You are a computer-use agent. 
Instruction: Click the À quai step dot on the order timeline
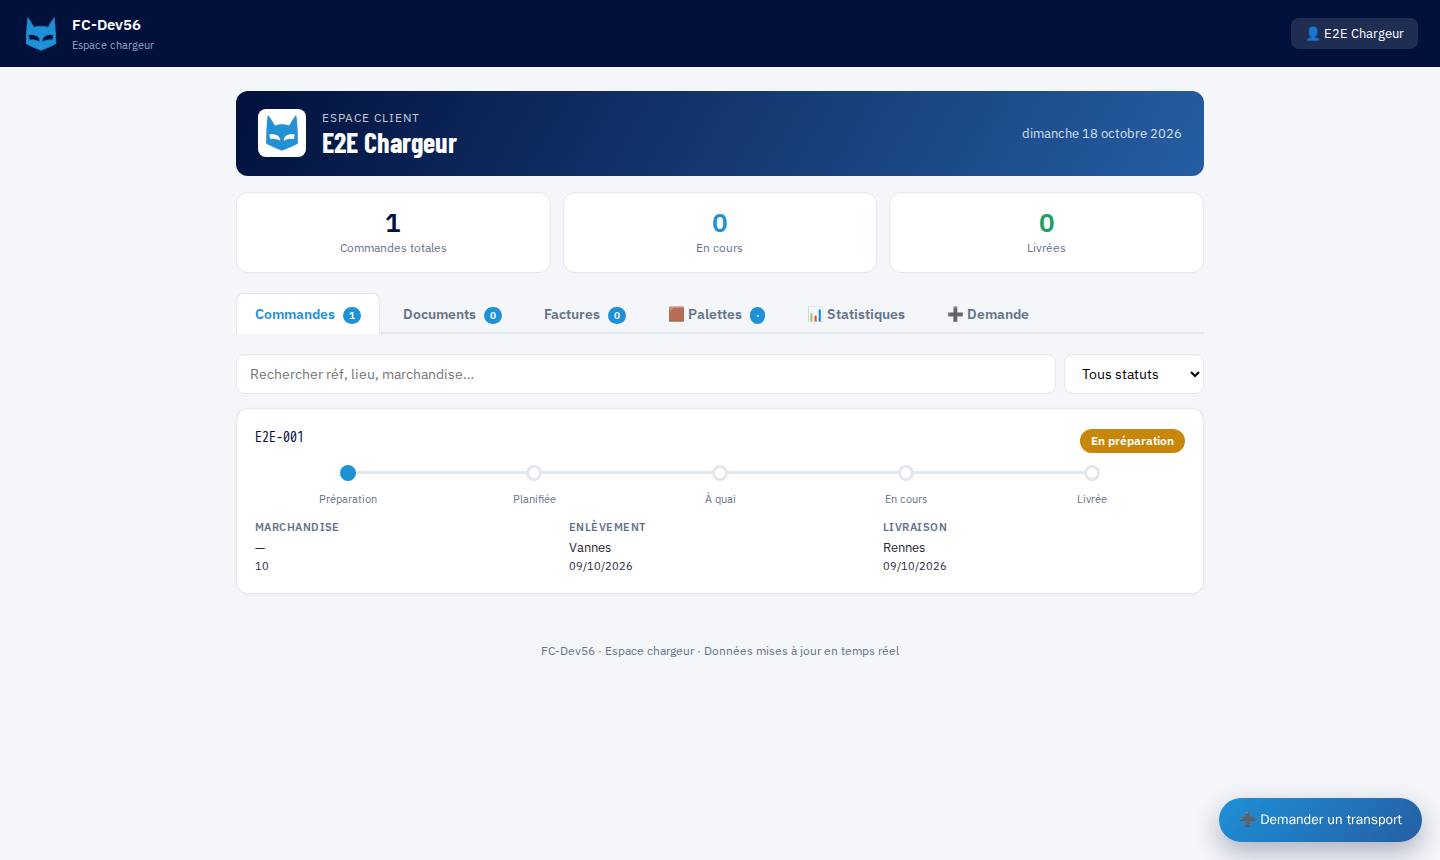pos(720,473)
